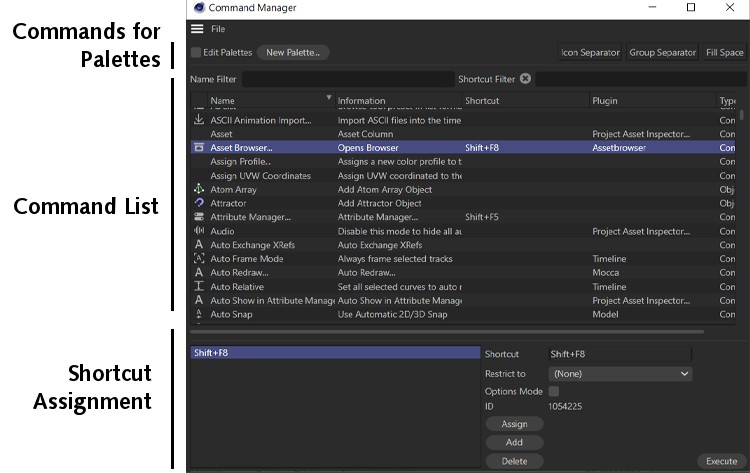750x473 pixels.
Task: Click the Auto Show in Attribute Manager icon
Action: (199, 300)
